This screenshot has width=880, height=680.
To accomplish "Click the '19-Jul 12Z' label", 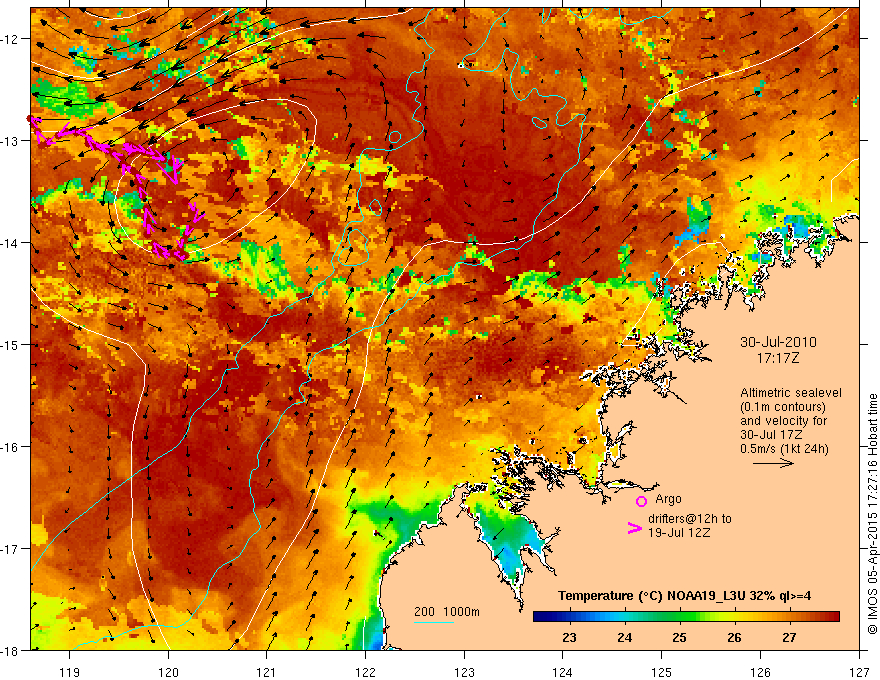I will tap(679, 532).
